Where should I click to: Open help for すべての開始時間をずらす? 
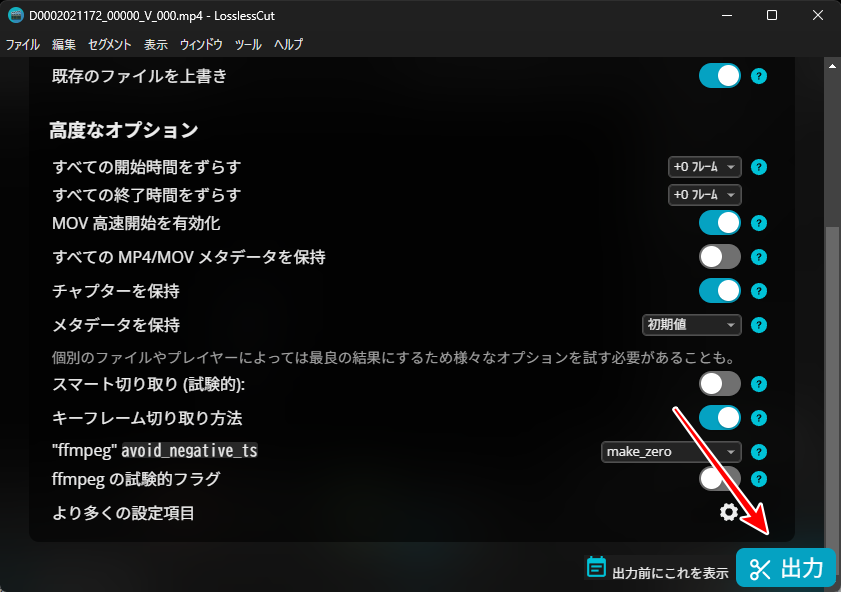point(758,167)
